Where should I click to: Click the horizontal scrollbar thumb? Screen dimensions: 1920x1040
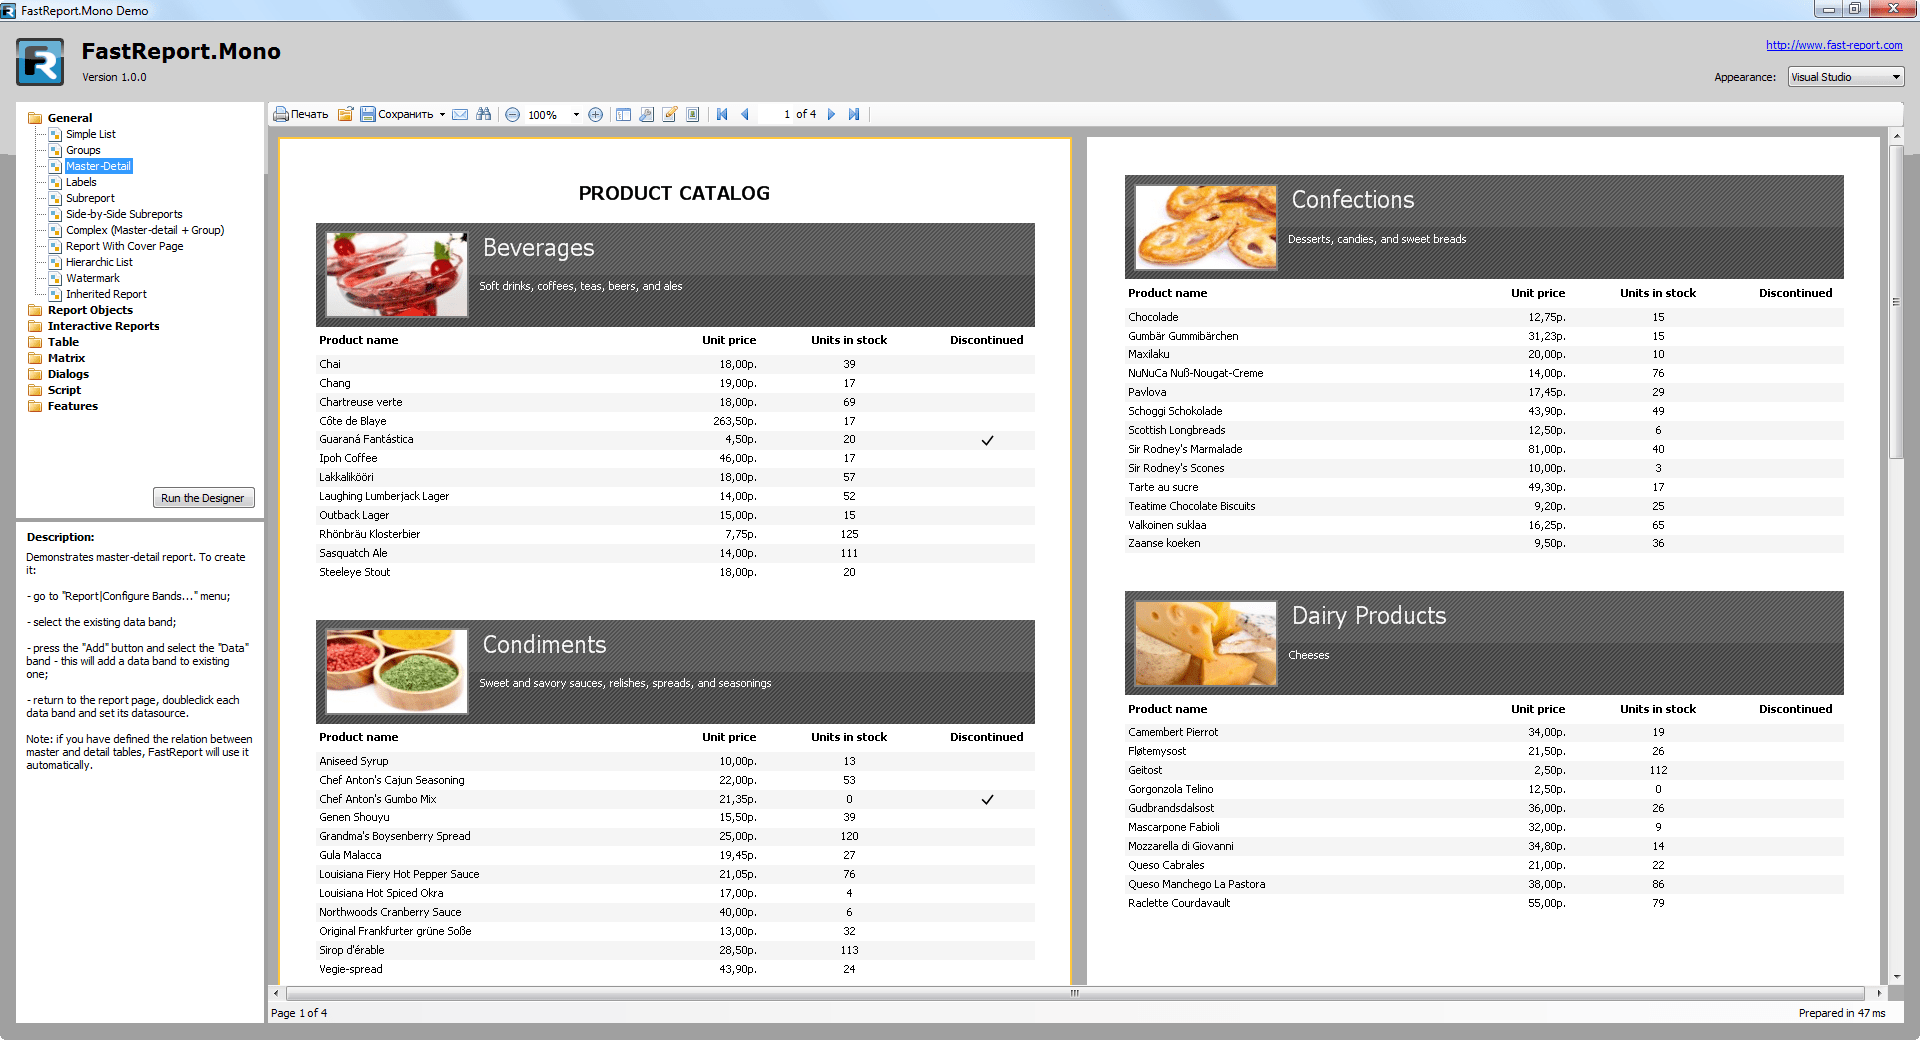coord(1075,993)
